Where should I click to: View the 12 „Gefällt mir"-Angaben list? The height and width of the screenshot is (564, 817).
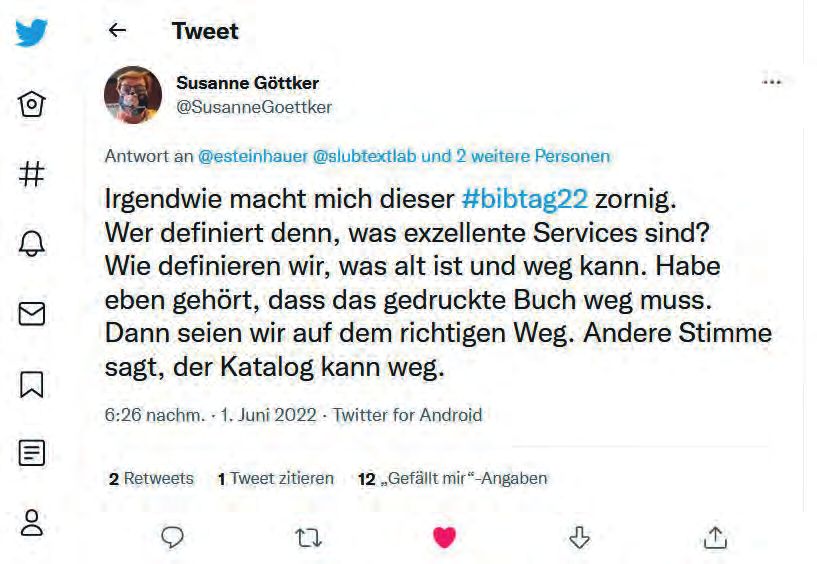click(x=453, y=478)
